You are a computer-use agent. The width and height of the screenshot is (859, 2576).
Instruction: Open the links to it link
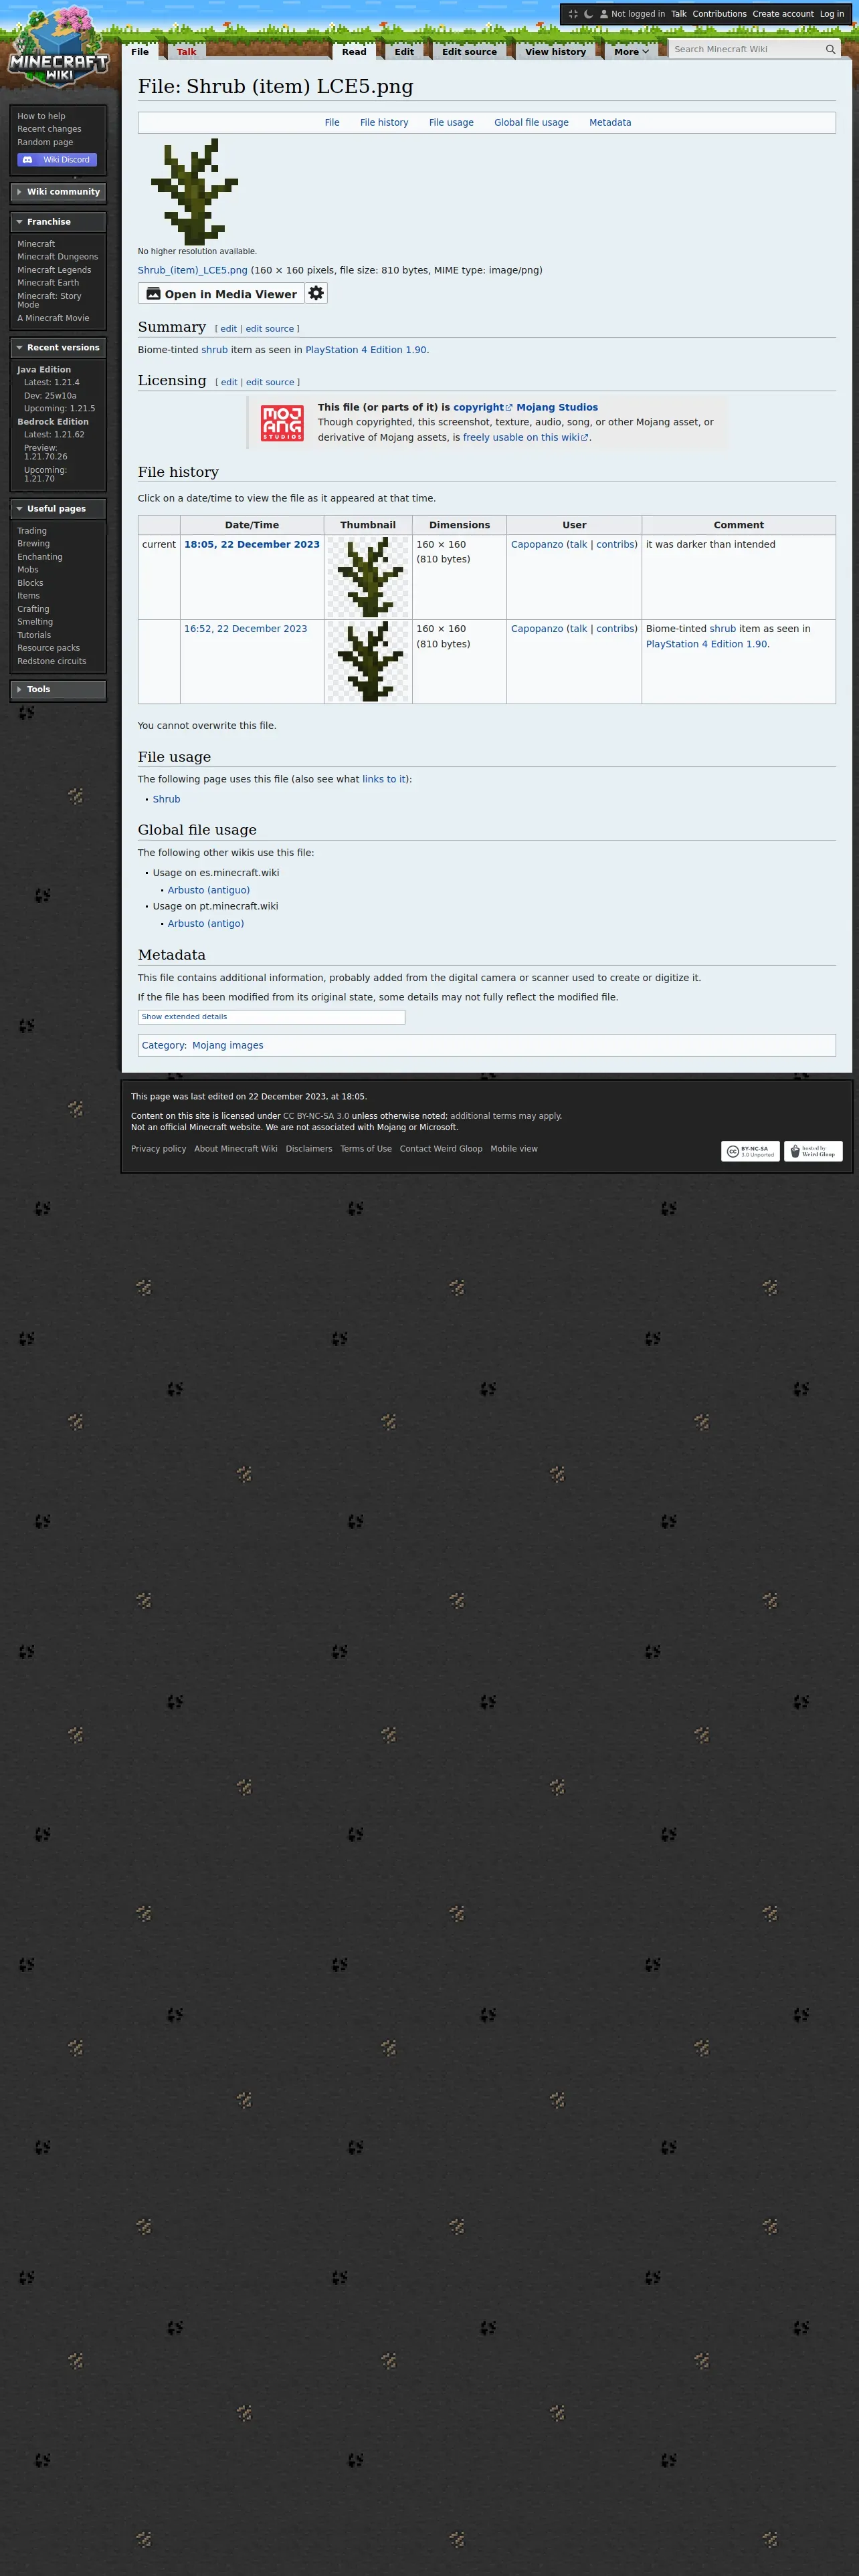[x=384, y=779]
